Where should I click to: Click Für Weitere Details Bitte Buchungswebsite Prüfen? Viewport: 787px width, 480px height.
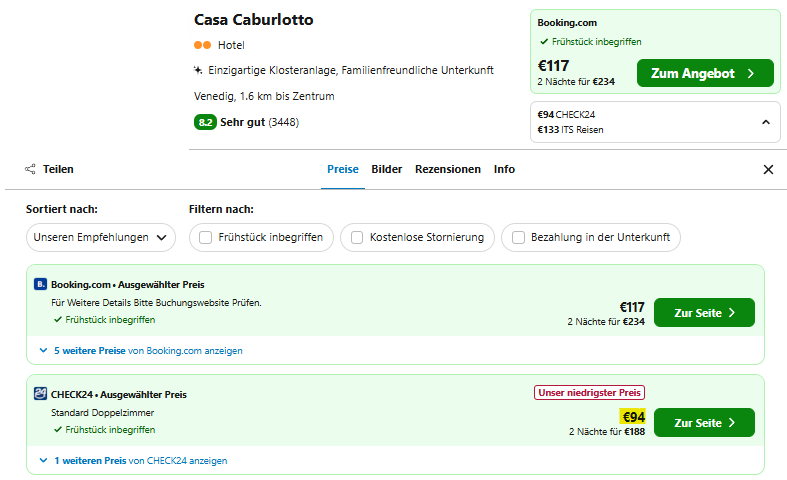click(x=156, y=303)
